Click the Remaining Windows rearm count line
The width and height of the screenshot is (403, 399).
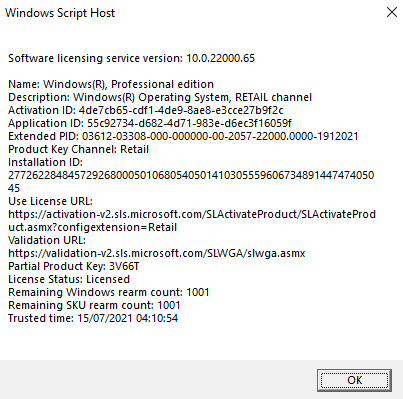click(109, 292)
